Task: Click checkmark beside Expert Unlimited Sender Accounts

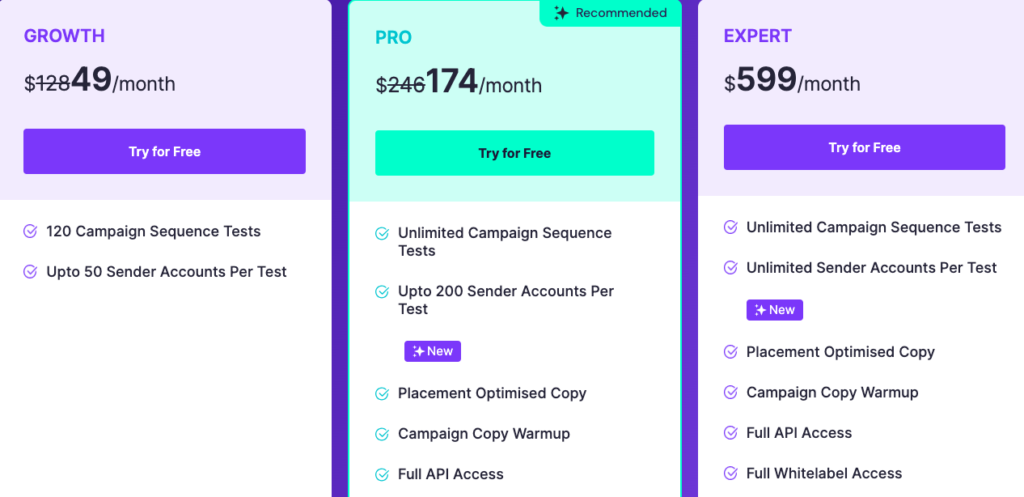Action: click(x=730, y=268)
